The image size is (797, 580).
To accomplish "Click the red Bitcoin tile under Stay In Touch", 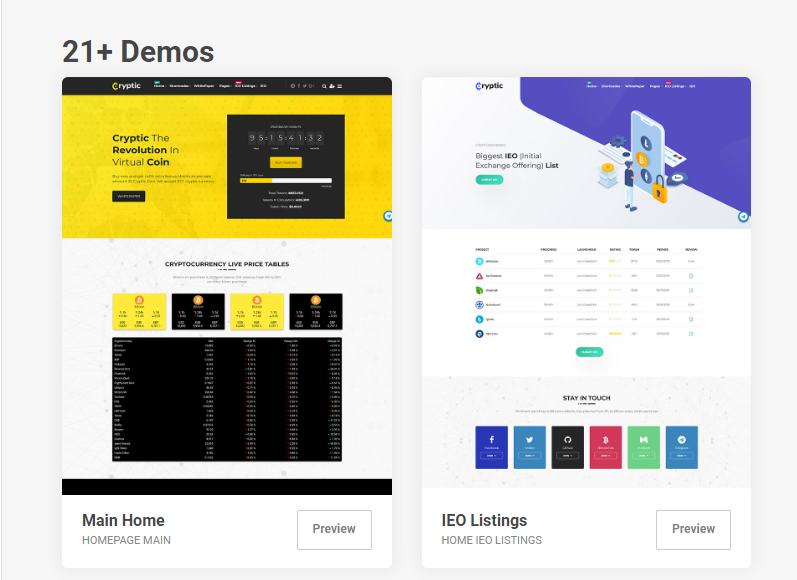I will coord(606,447).
